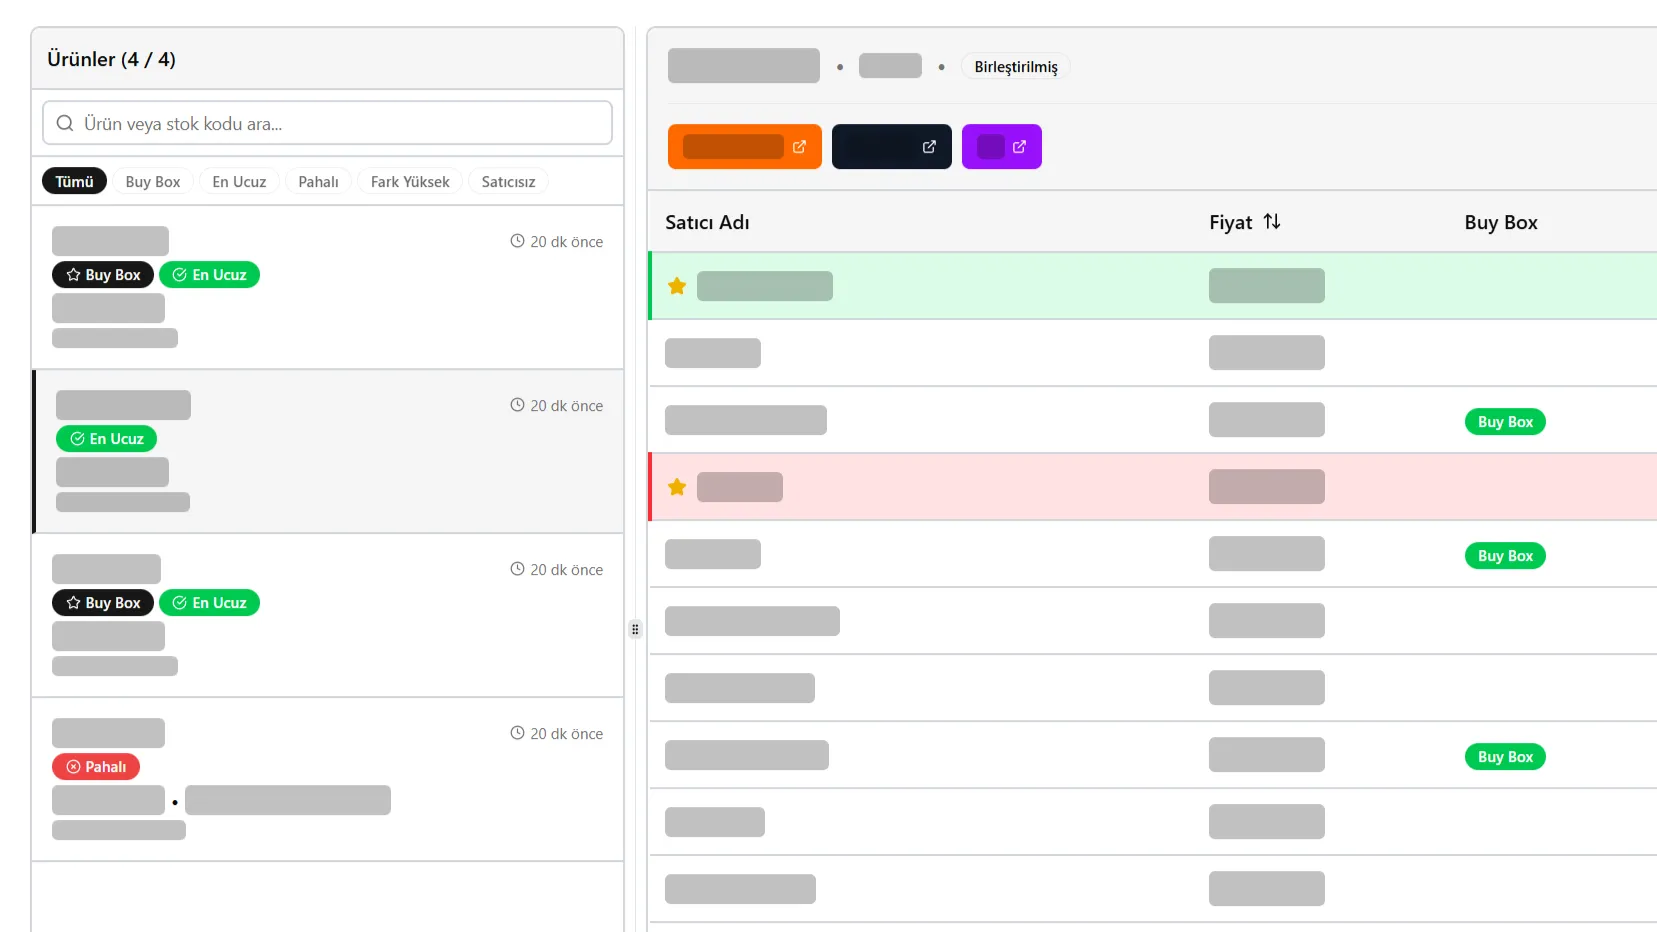Focus the product or stock code search field
1657x932 pixels.
(x=340, y=123)
